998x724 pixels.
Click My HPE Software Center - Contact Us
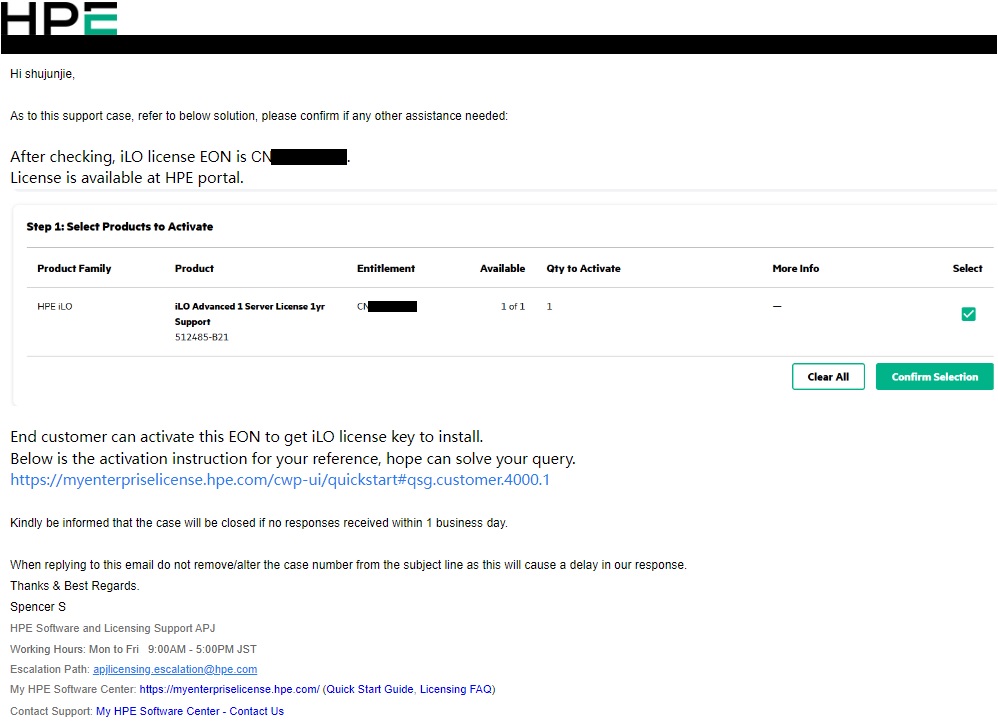tap(189, 712)
